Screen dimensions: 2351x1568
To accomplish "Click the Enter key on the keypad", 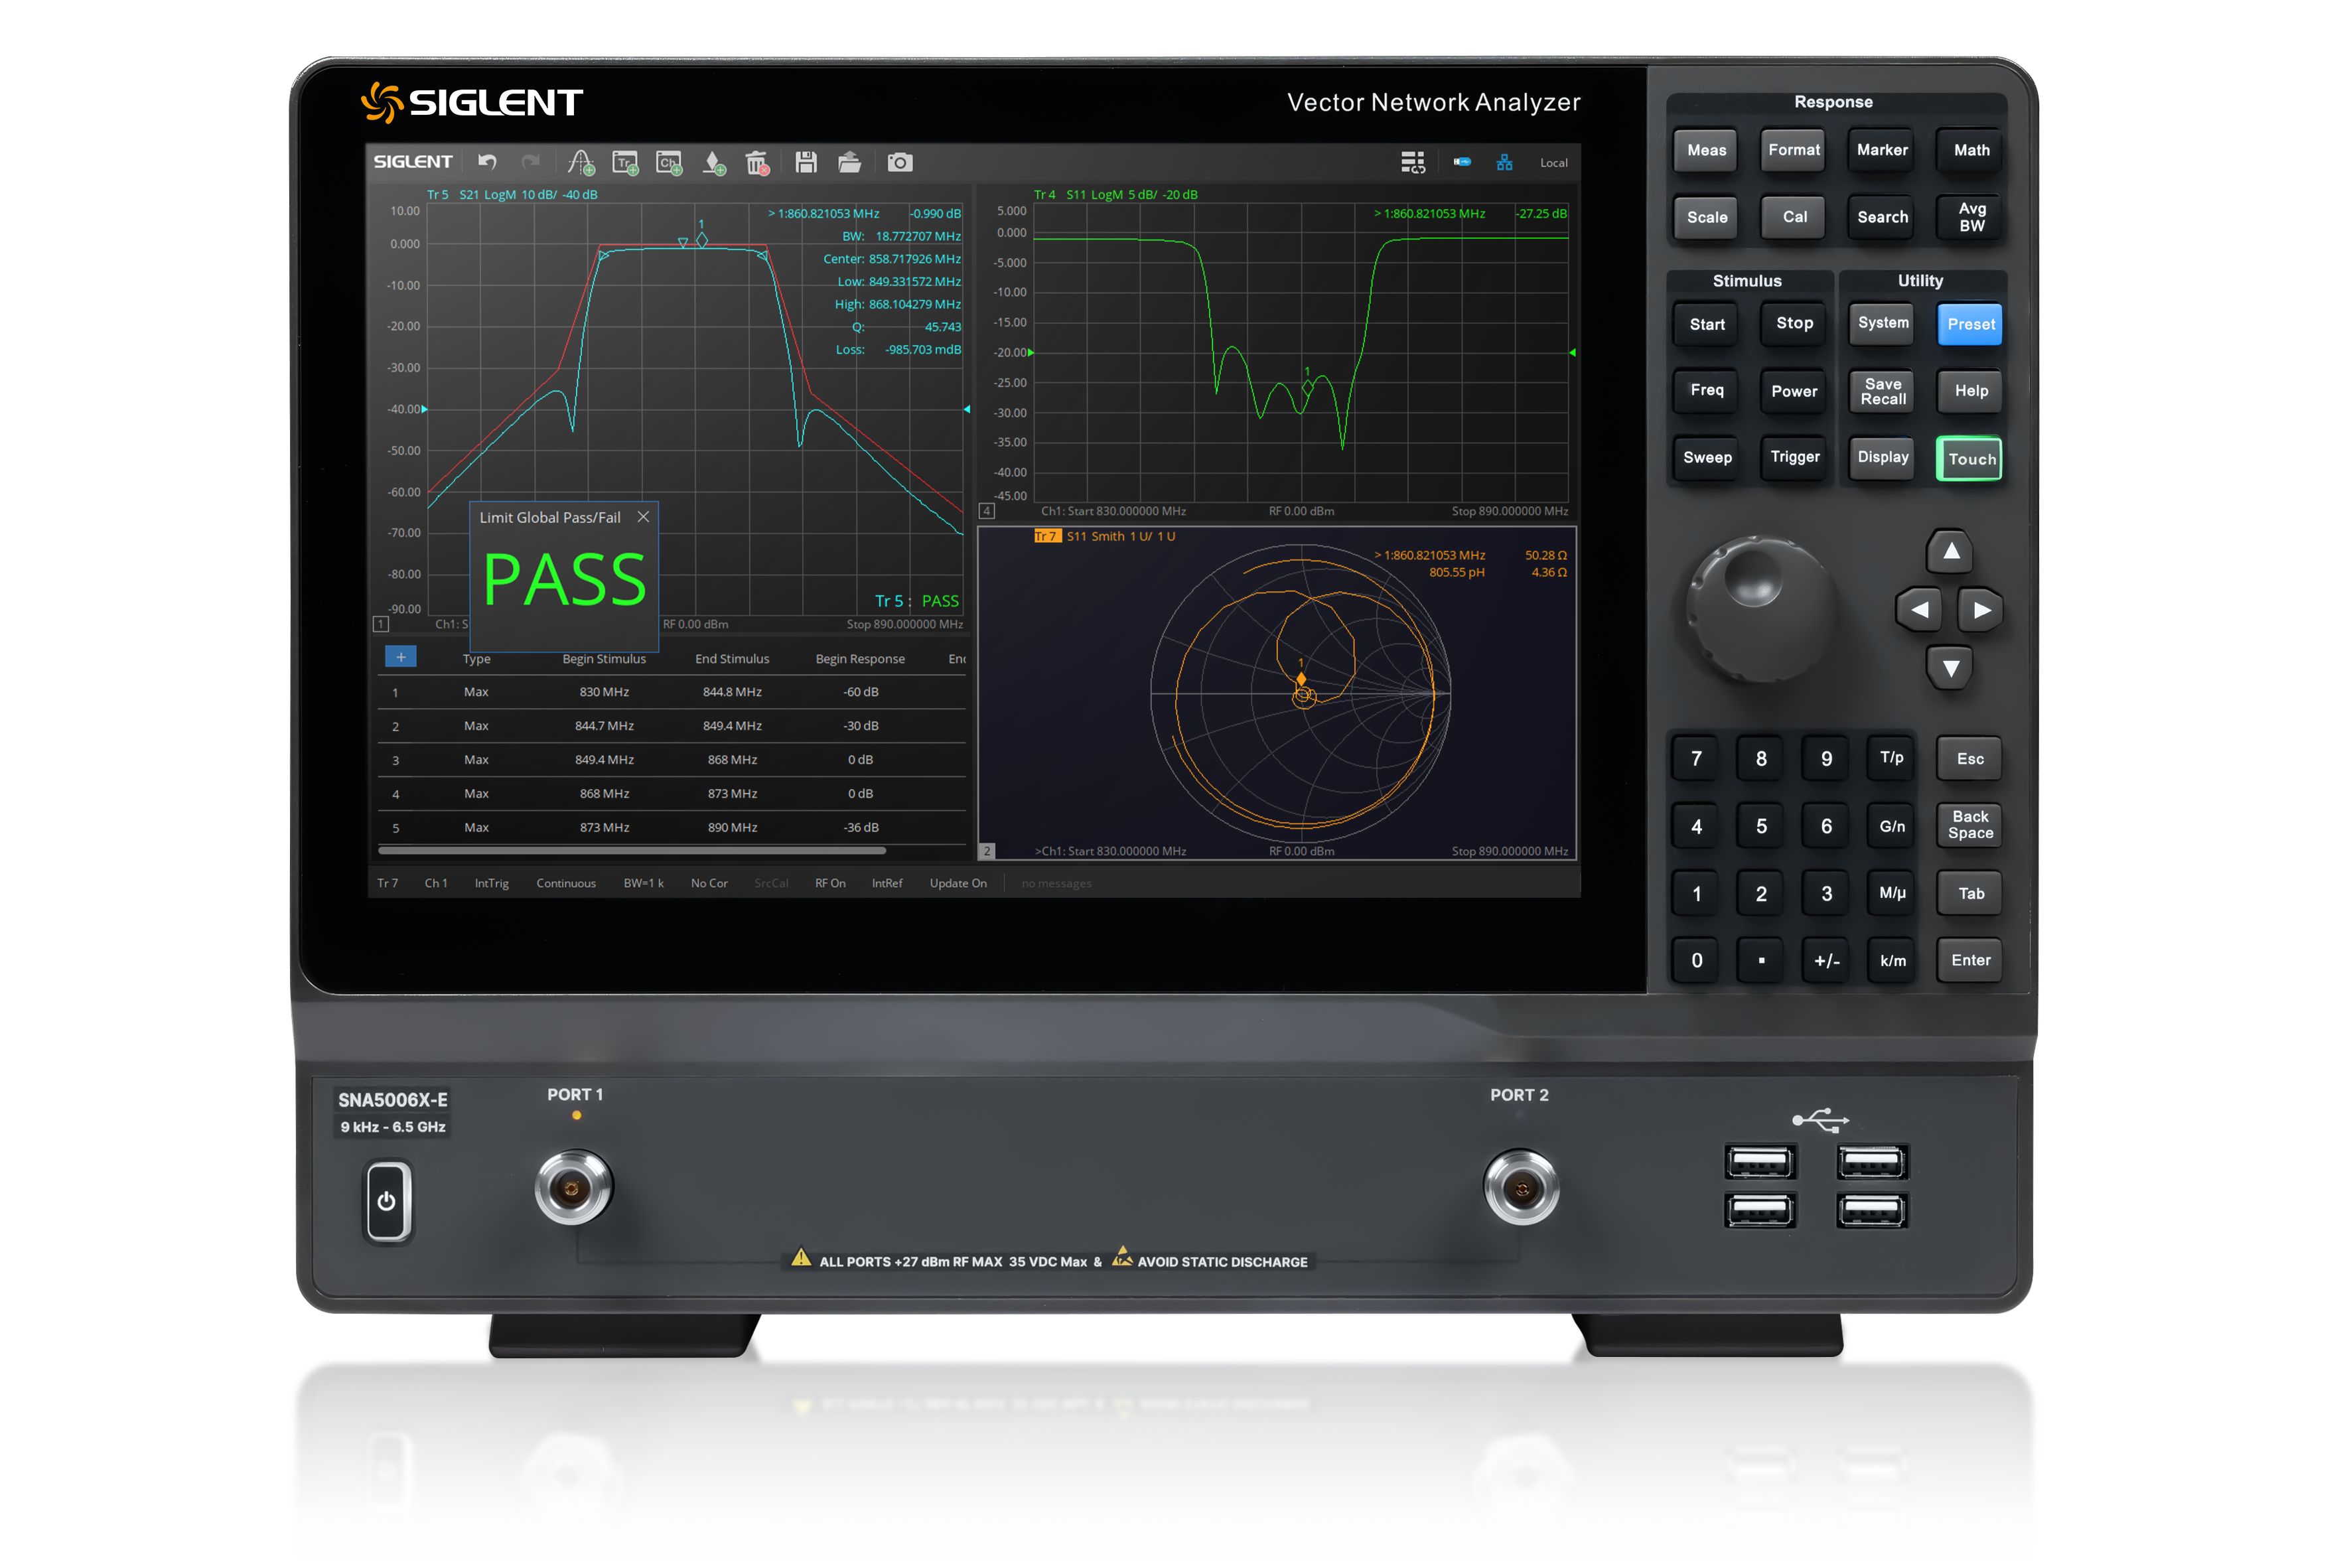I will pyautogui.click(x=1970, y=960).
